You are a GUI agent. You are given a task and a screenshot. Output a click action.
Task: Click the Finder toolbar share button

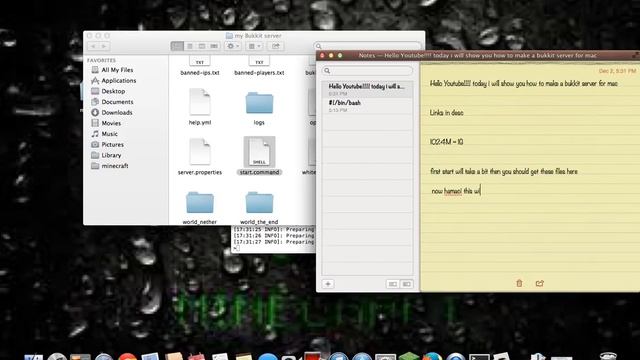coord(276,46)
